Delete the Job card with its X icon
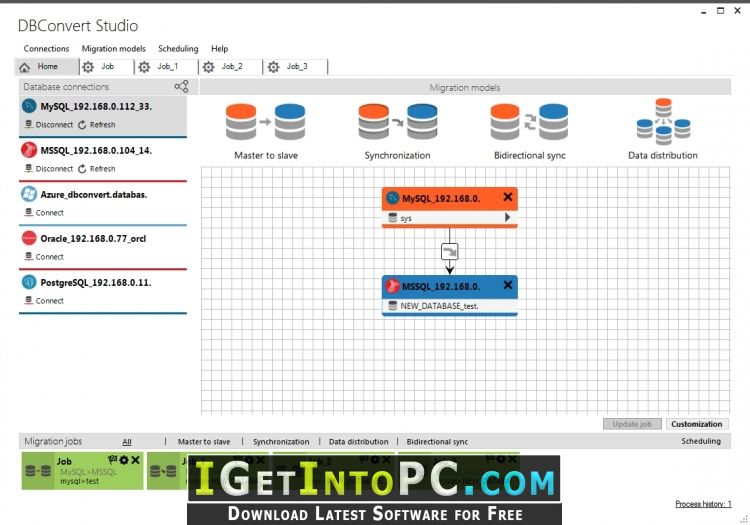Image resolution: width=750 pixels, height=525 pixels. 135,460
